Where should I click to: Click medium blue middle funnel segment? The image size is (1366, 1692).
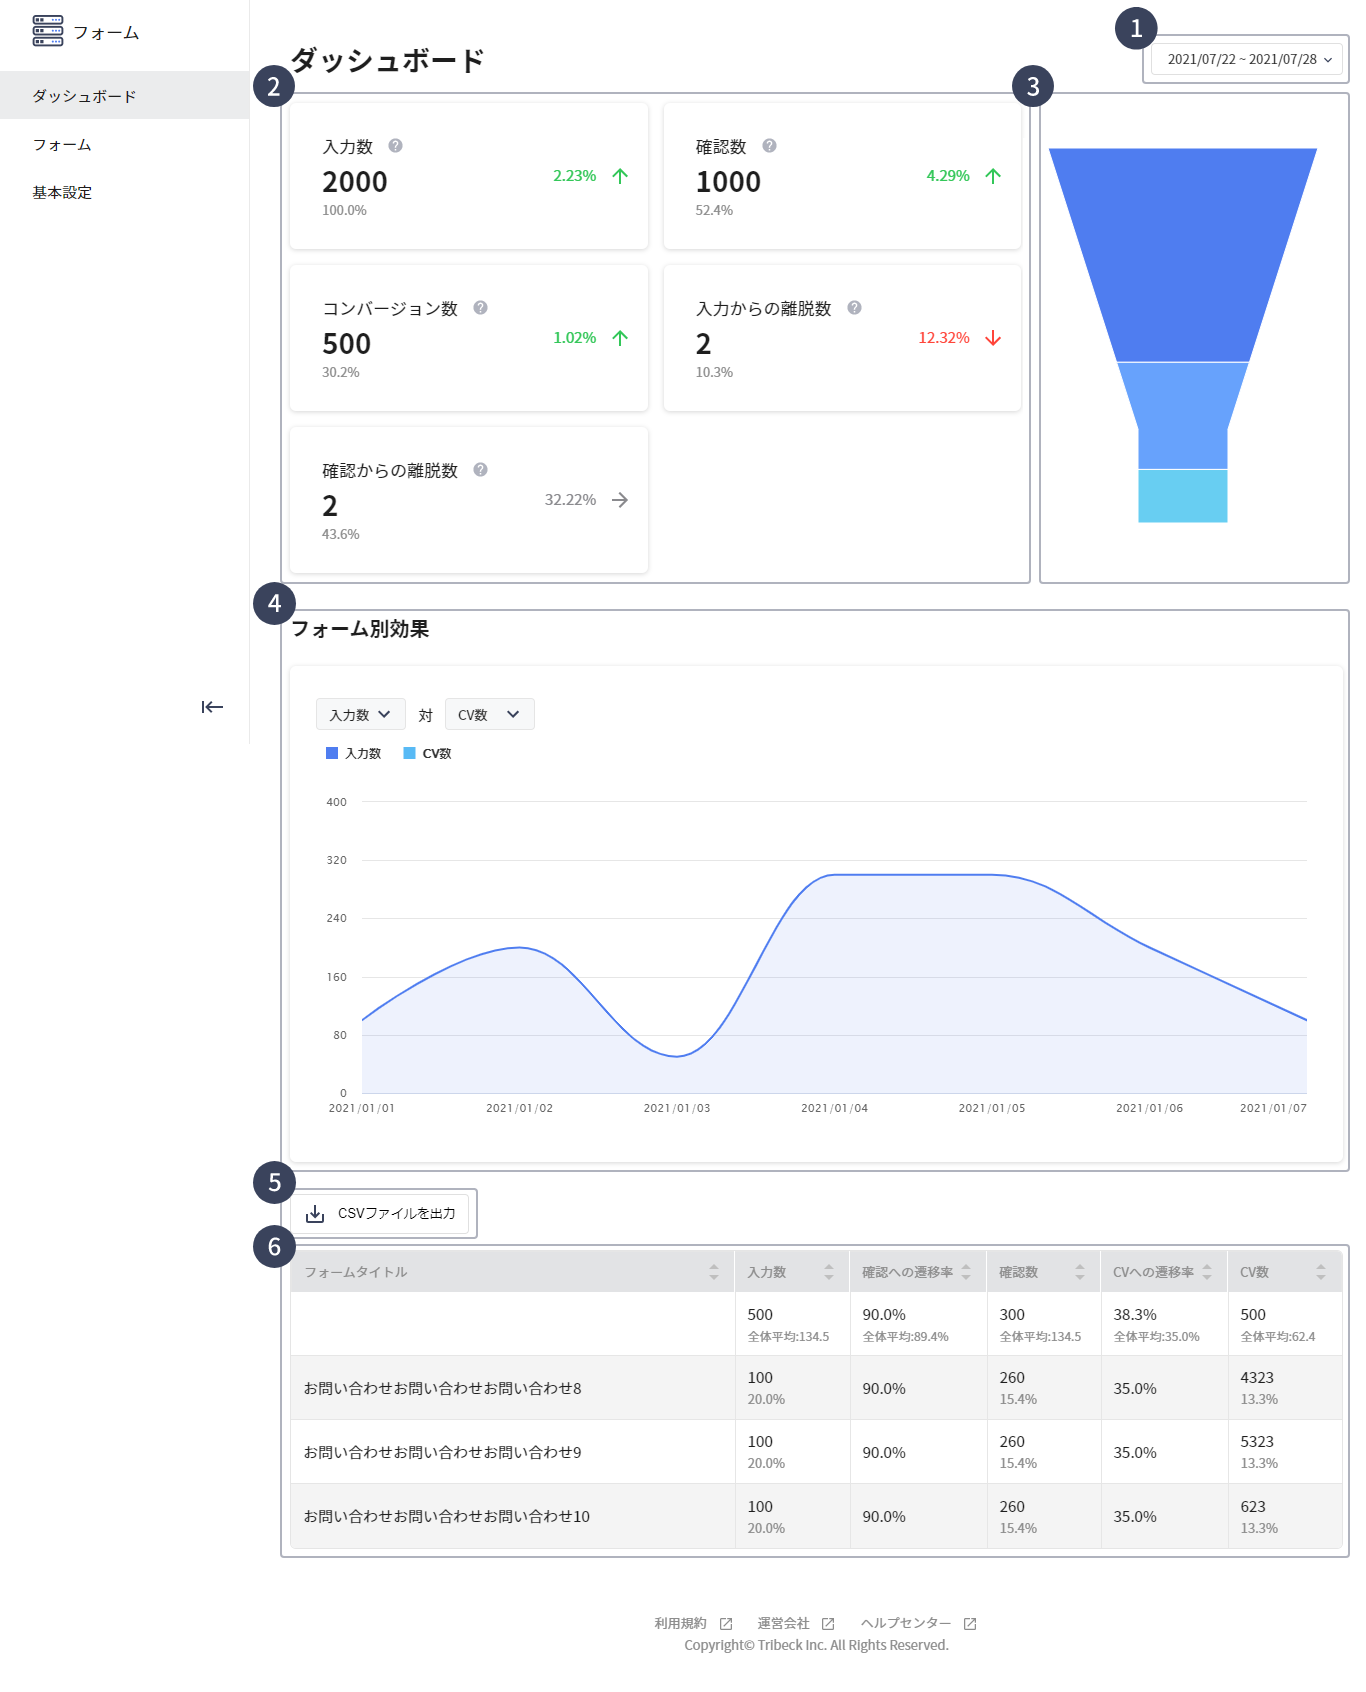1183,415
